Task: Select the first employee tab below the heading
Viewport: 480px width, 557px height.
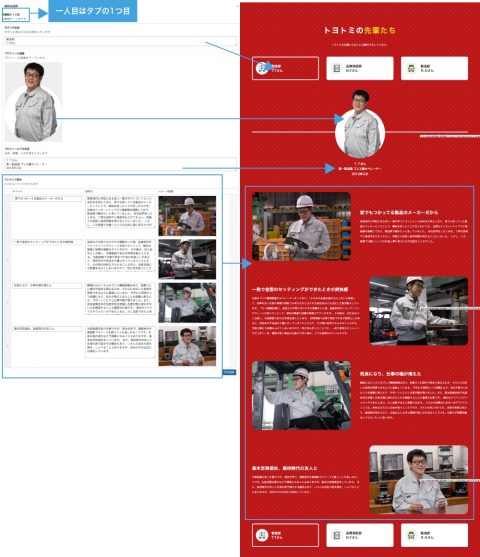Action: click(x=285, y=68)
